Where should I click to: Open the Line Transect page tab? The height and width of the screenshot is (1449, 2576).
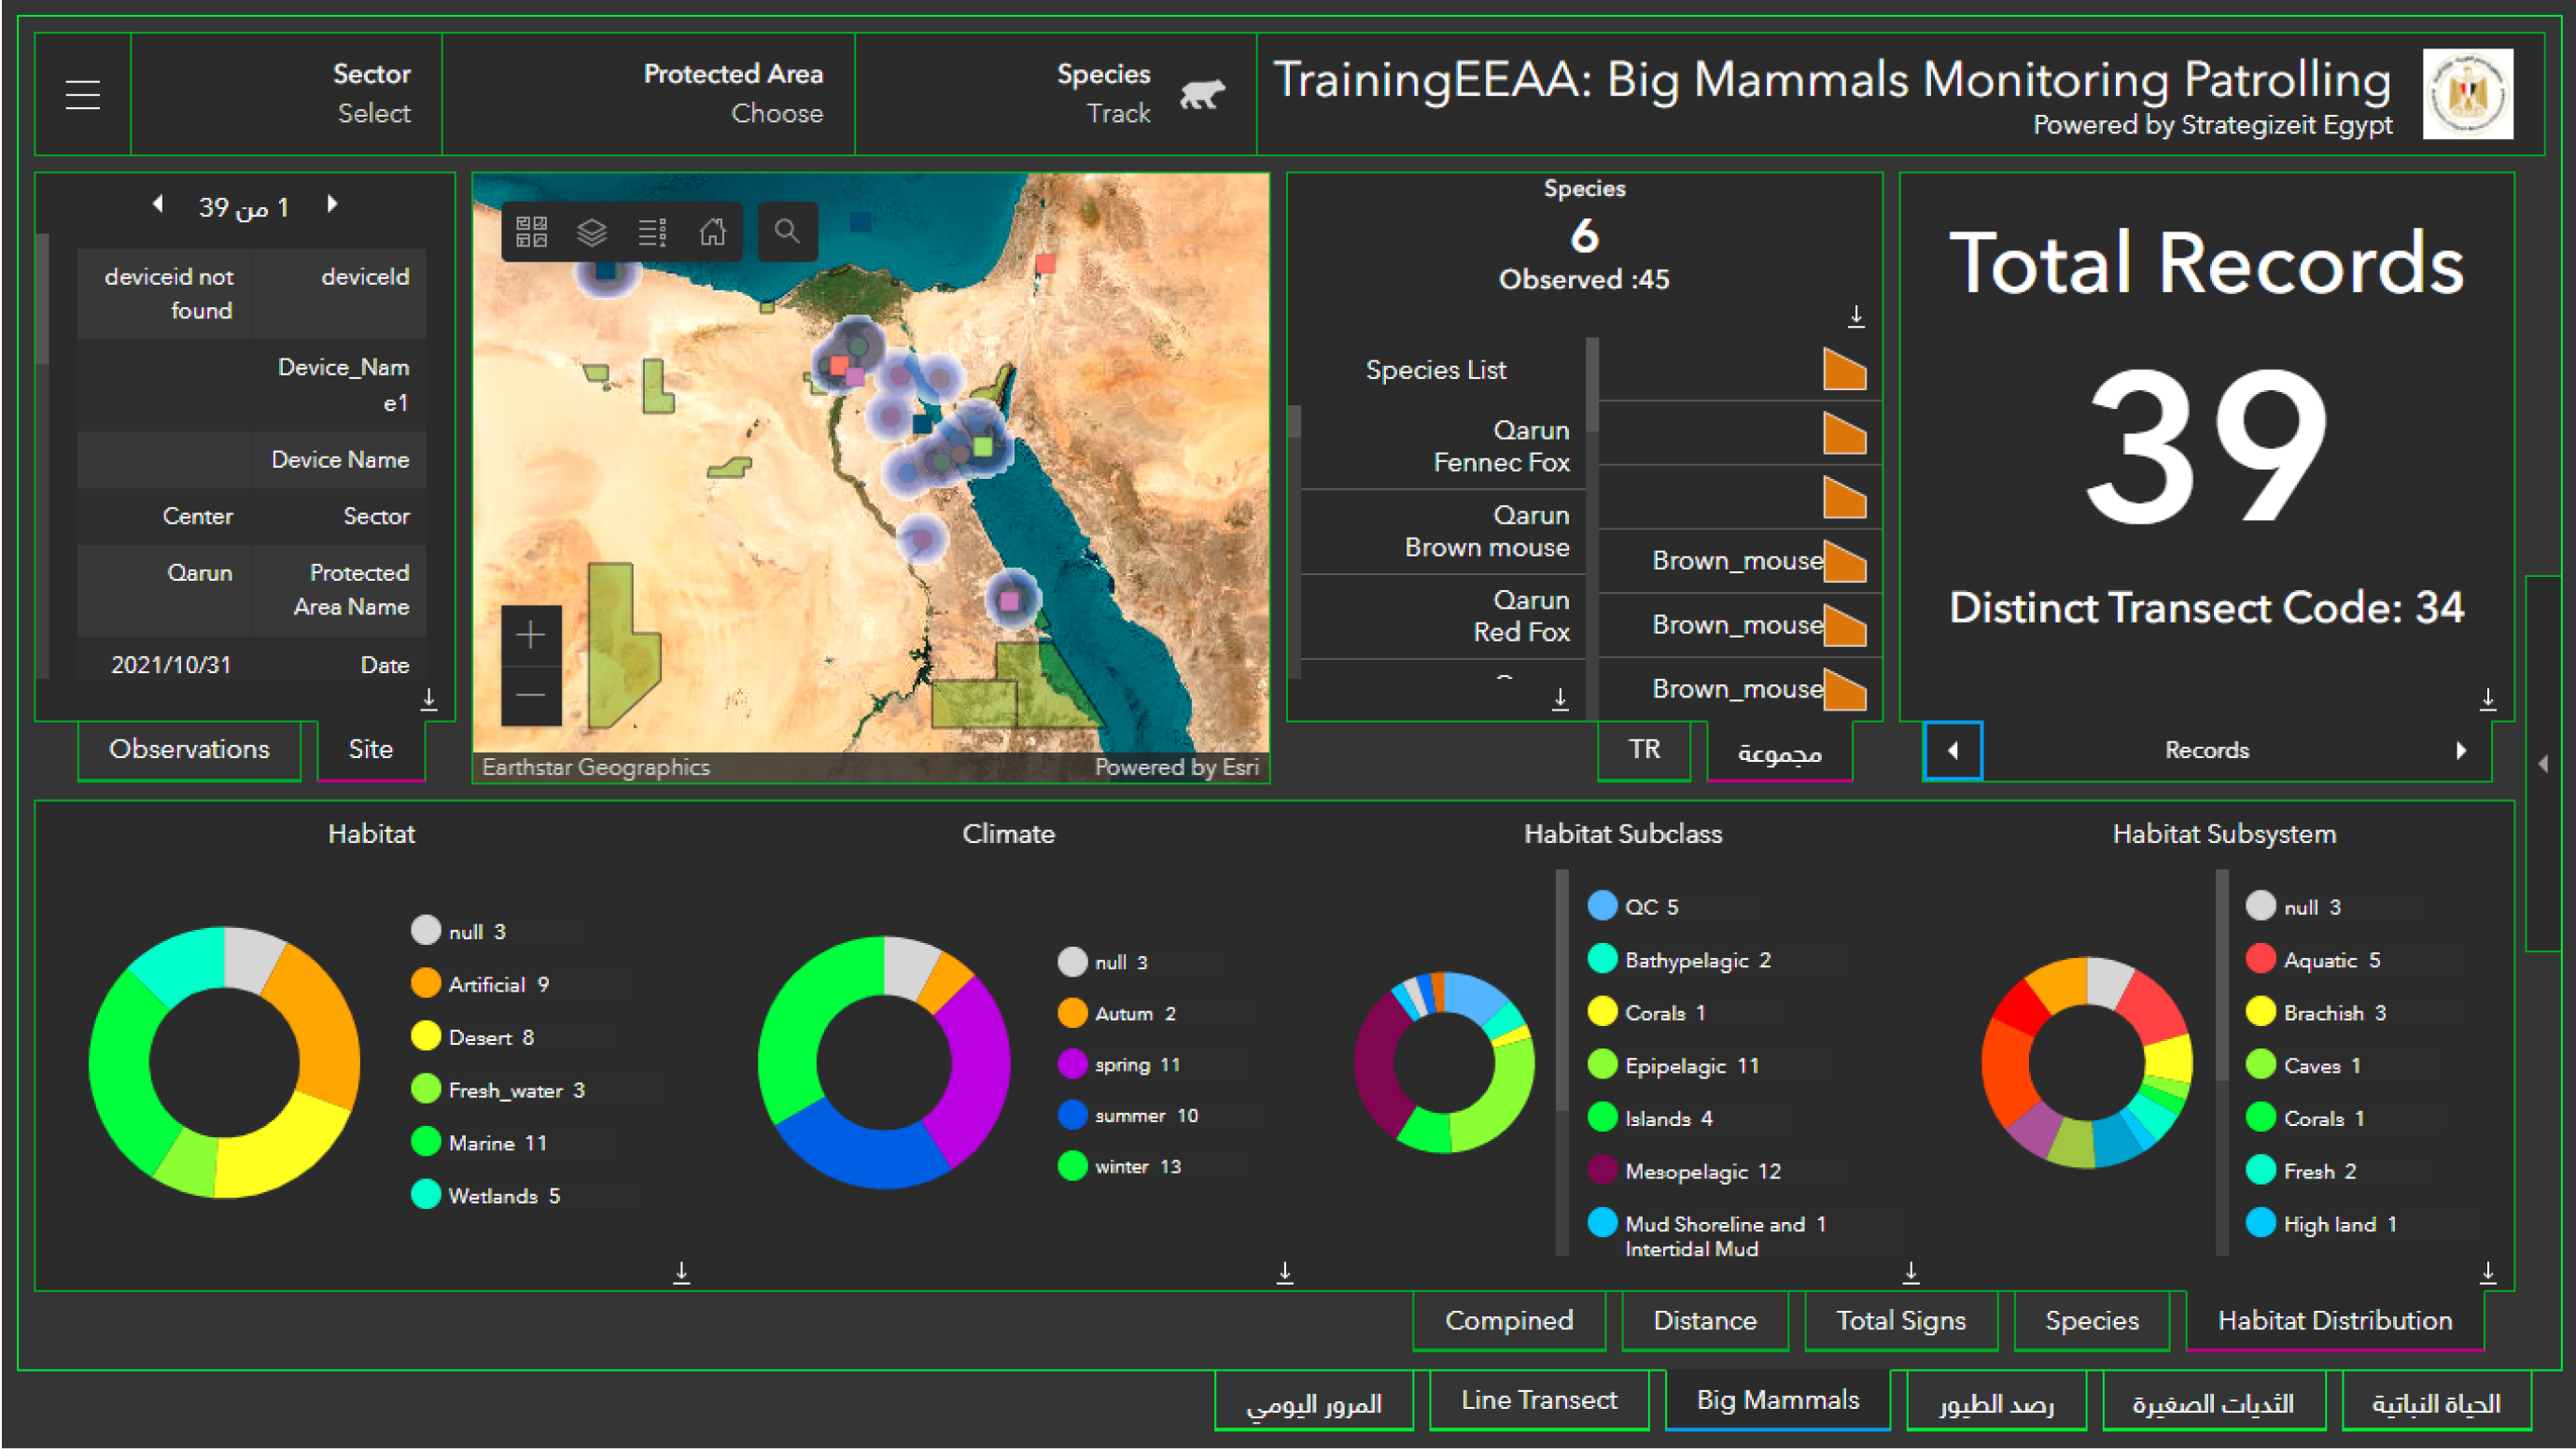tap(1538, 1400)
